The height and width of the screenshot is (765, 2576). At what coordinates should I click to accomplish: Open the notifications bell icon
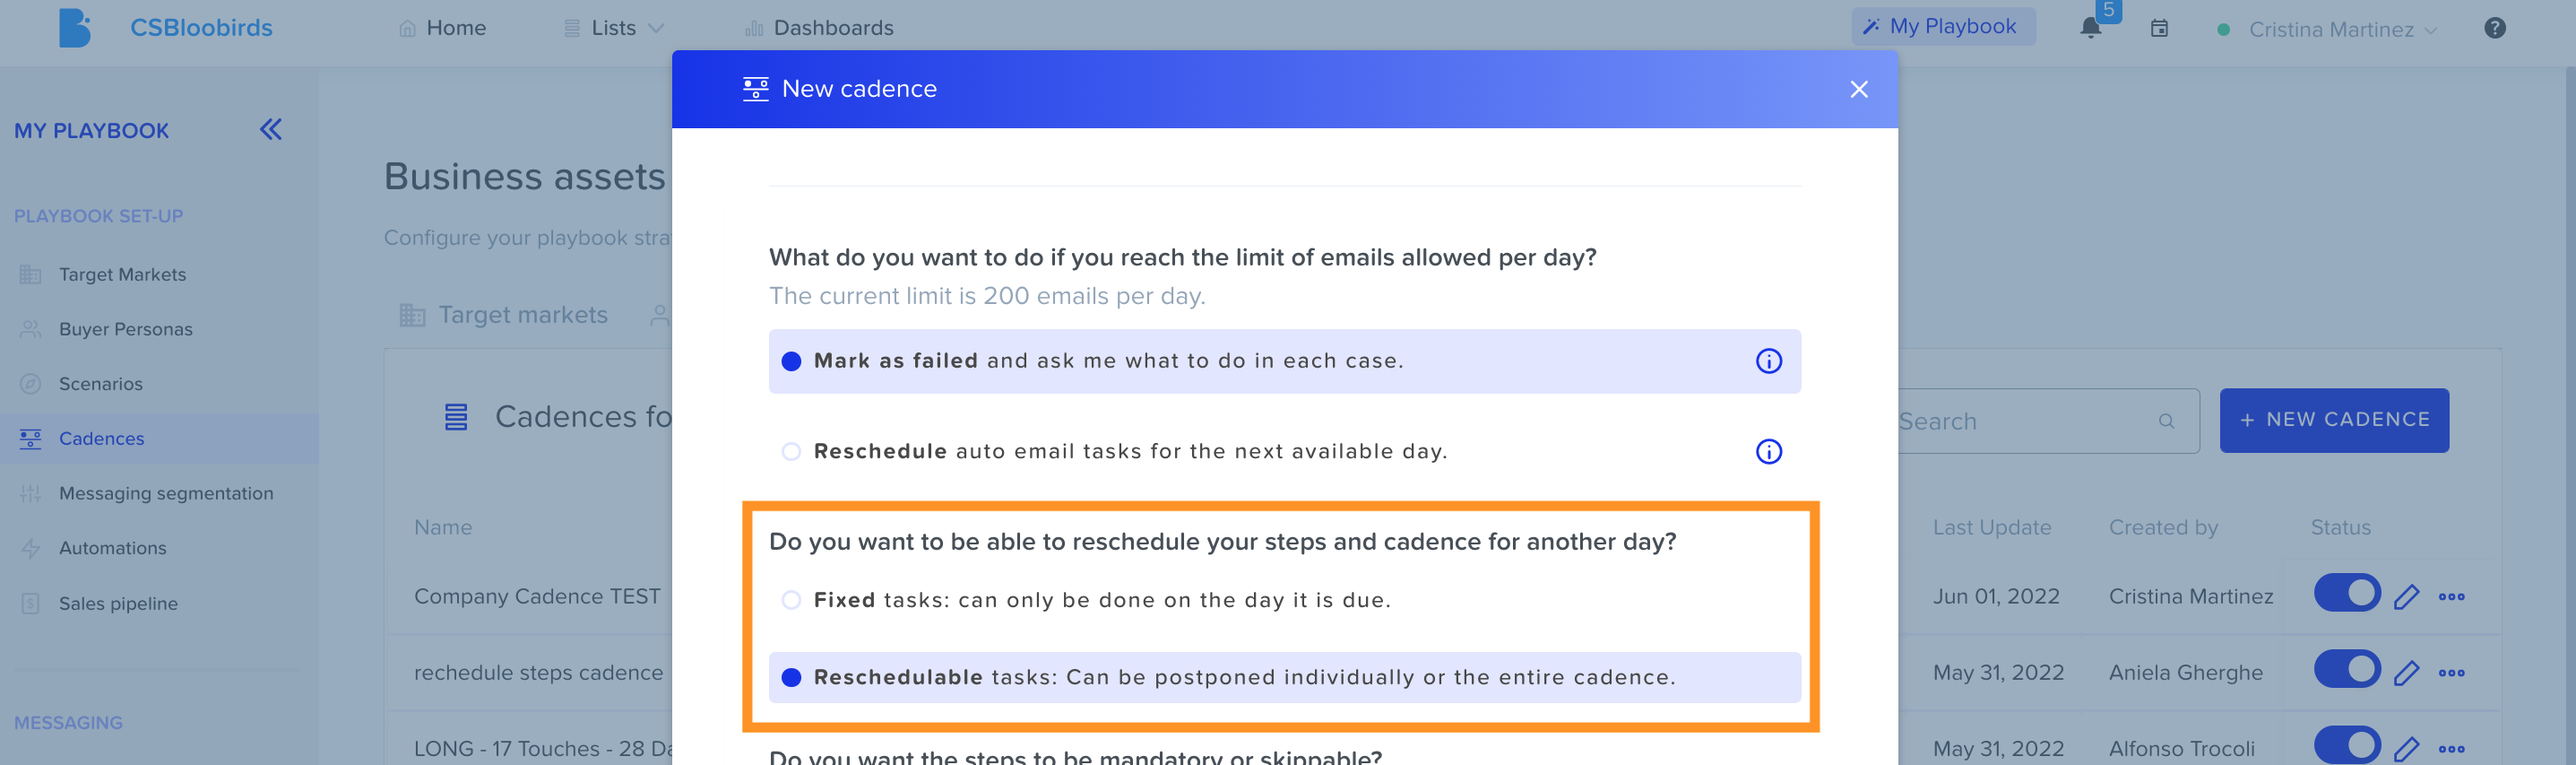(2090, 29)
